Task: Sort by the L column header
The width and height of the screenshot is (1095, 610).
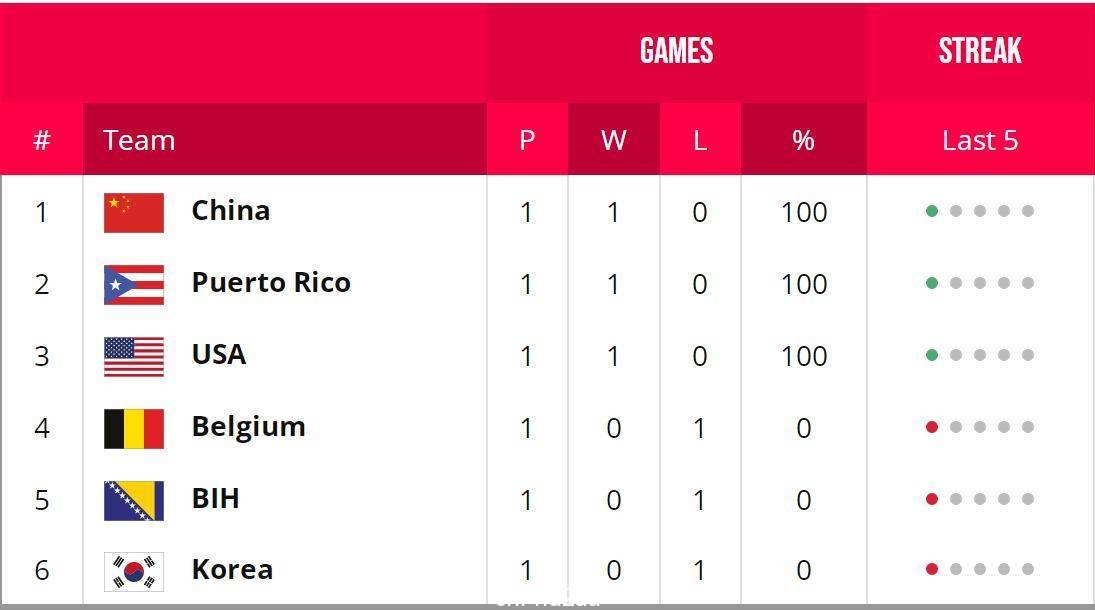Action: click(700, 140)
